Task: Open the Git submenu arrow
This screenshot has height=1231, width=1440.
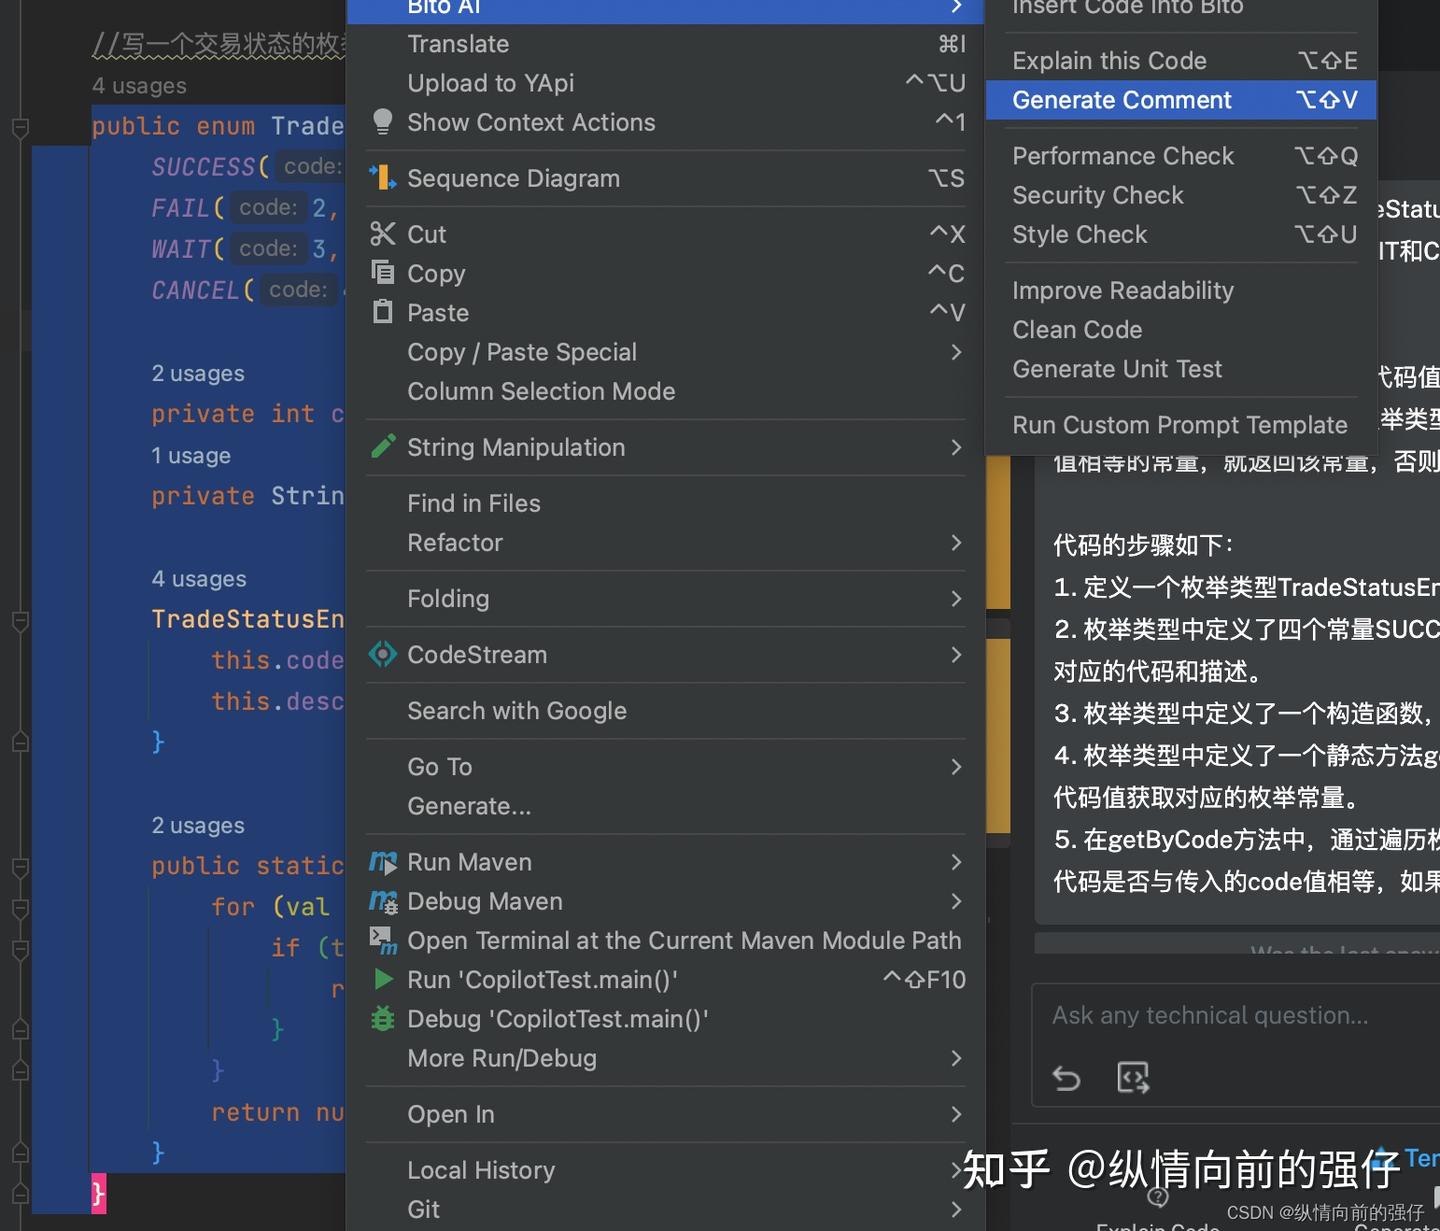Action: coord(956,1208)
